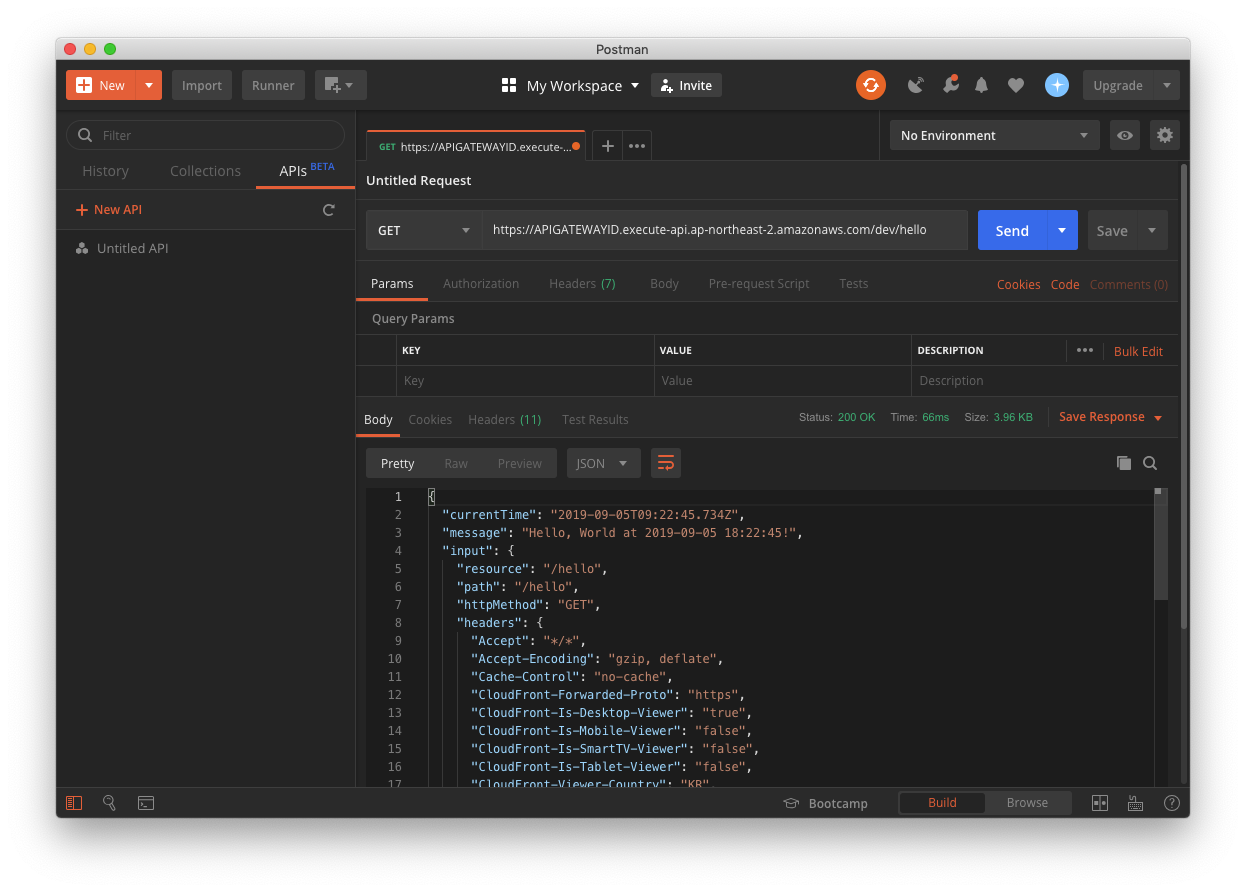The width and height of the screenshot is (1246, 892).
Task: Open tab options three-dots menu
Action: 637,145
